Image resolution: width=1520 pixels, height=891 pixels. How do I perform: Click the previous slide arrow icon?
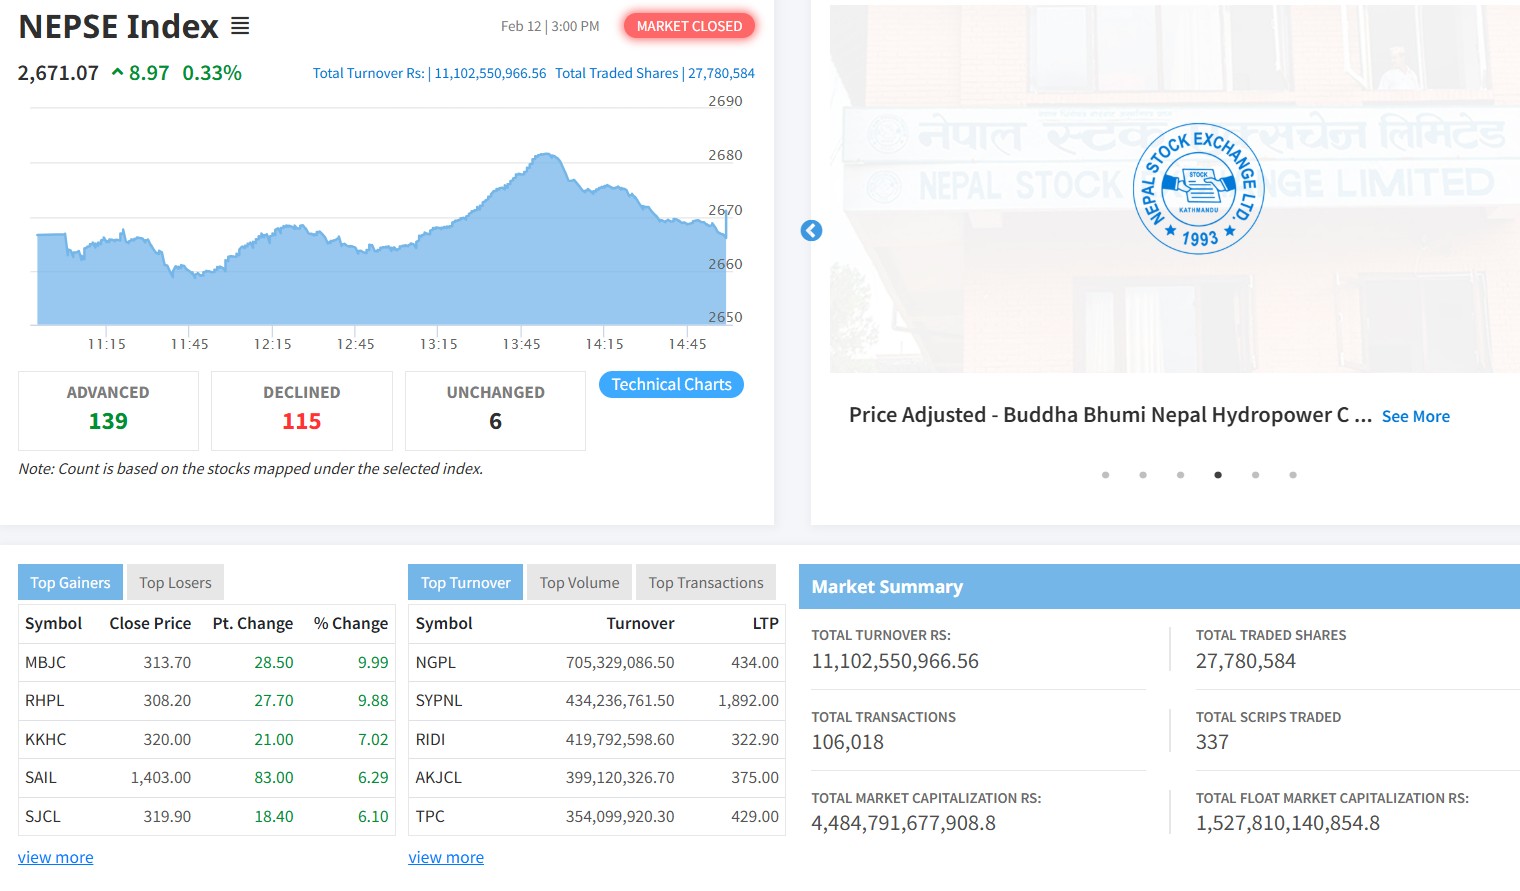[x=811, y=231]
